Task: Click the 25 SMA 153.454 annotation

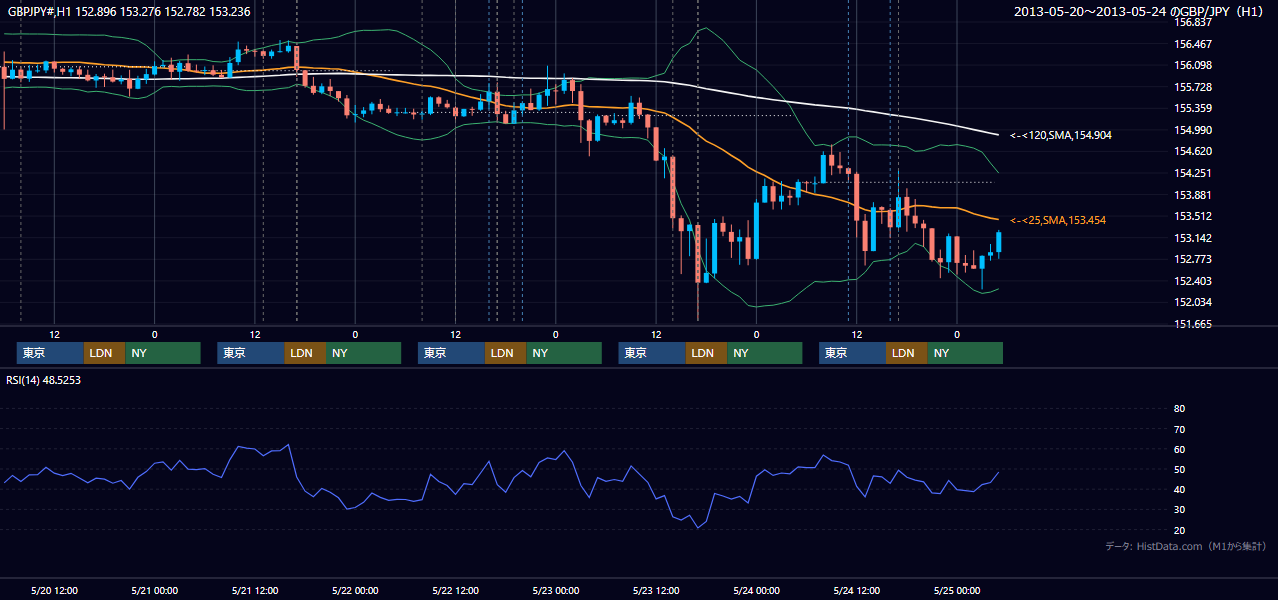Action: coord(1058,220)
